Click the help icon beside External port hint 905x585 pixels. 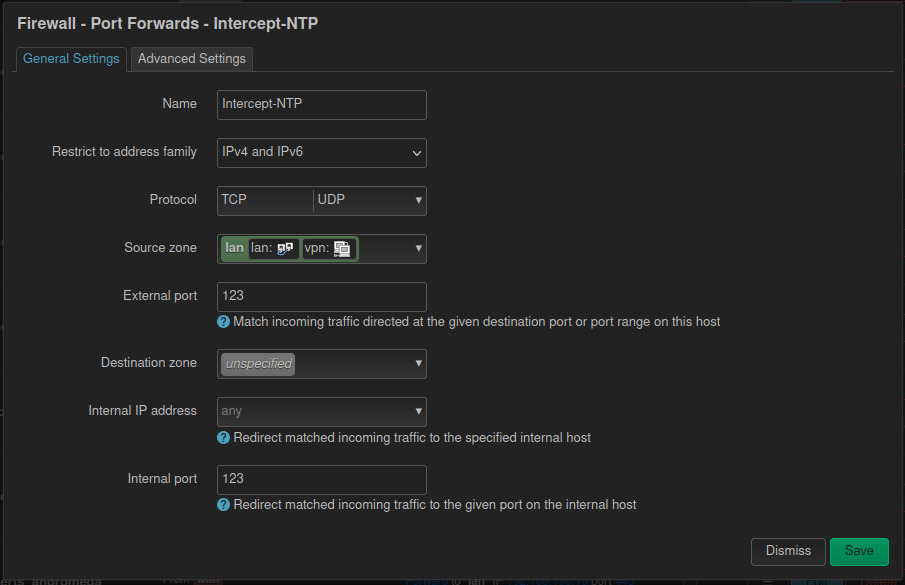tap(223, 322)
